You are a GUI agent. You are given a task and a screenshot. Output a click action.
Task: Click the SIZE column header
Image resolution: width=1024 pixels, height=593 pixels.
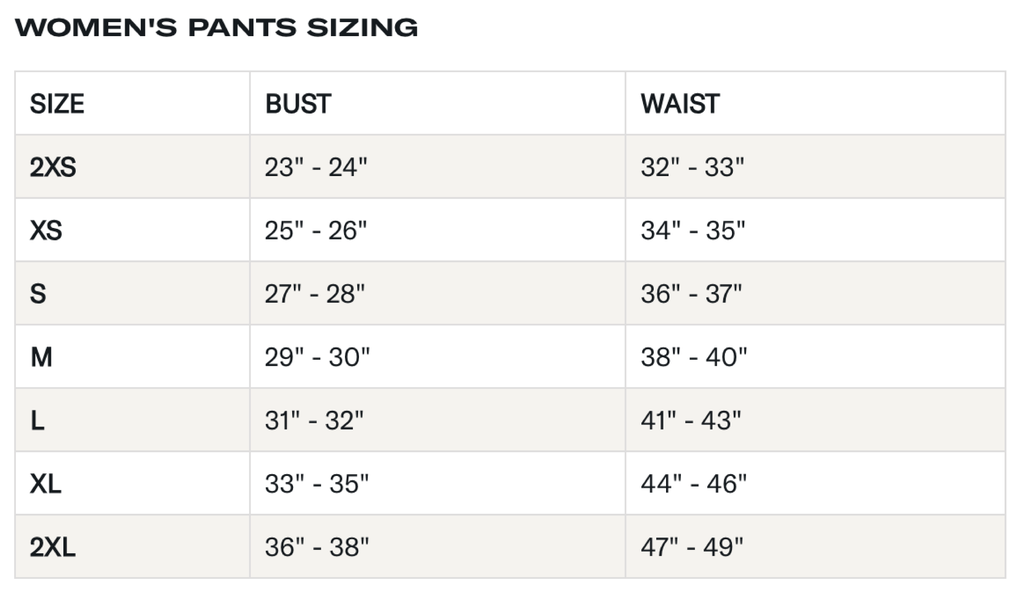57,104
